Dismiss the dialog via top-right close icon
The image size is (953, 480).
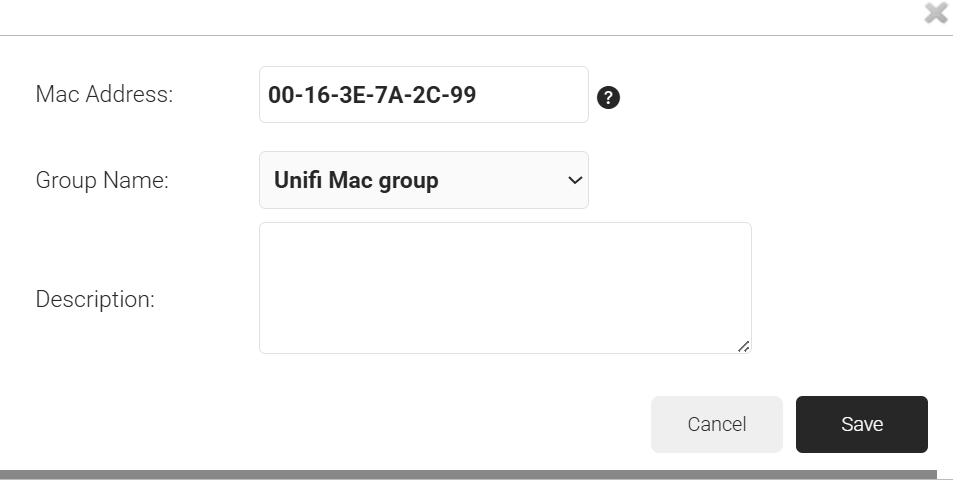pyautogui.click(x=936, y=13)
